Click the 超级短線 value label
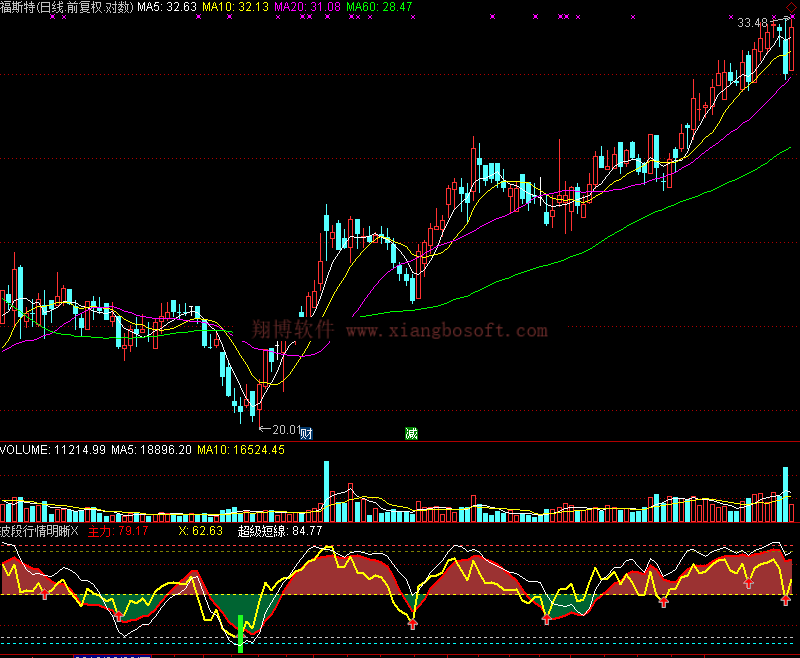 tap(280, 530)
